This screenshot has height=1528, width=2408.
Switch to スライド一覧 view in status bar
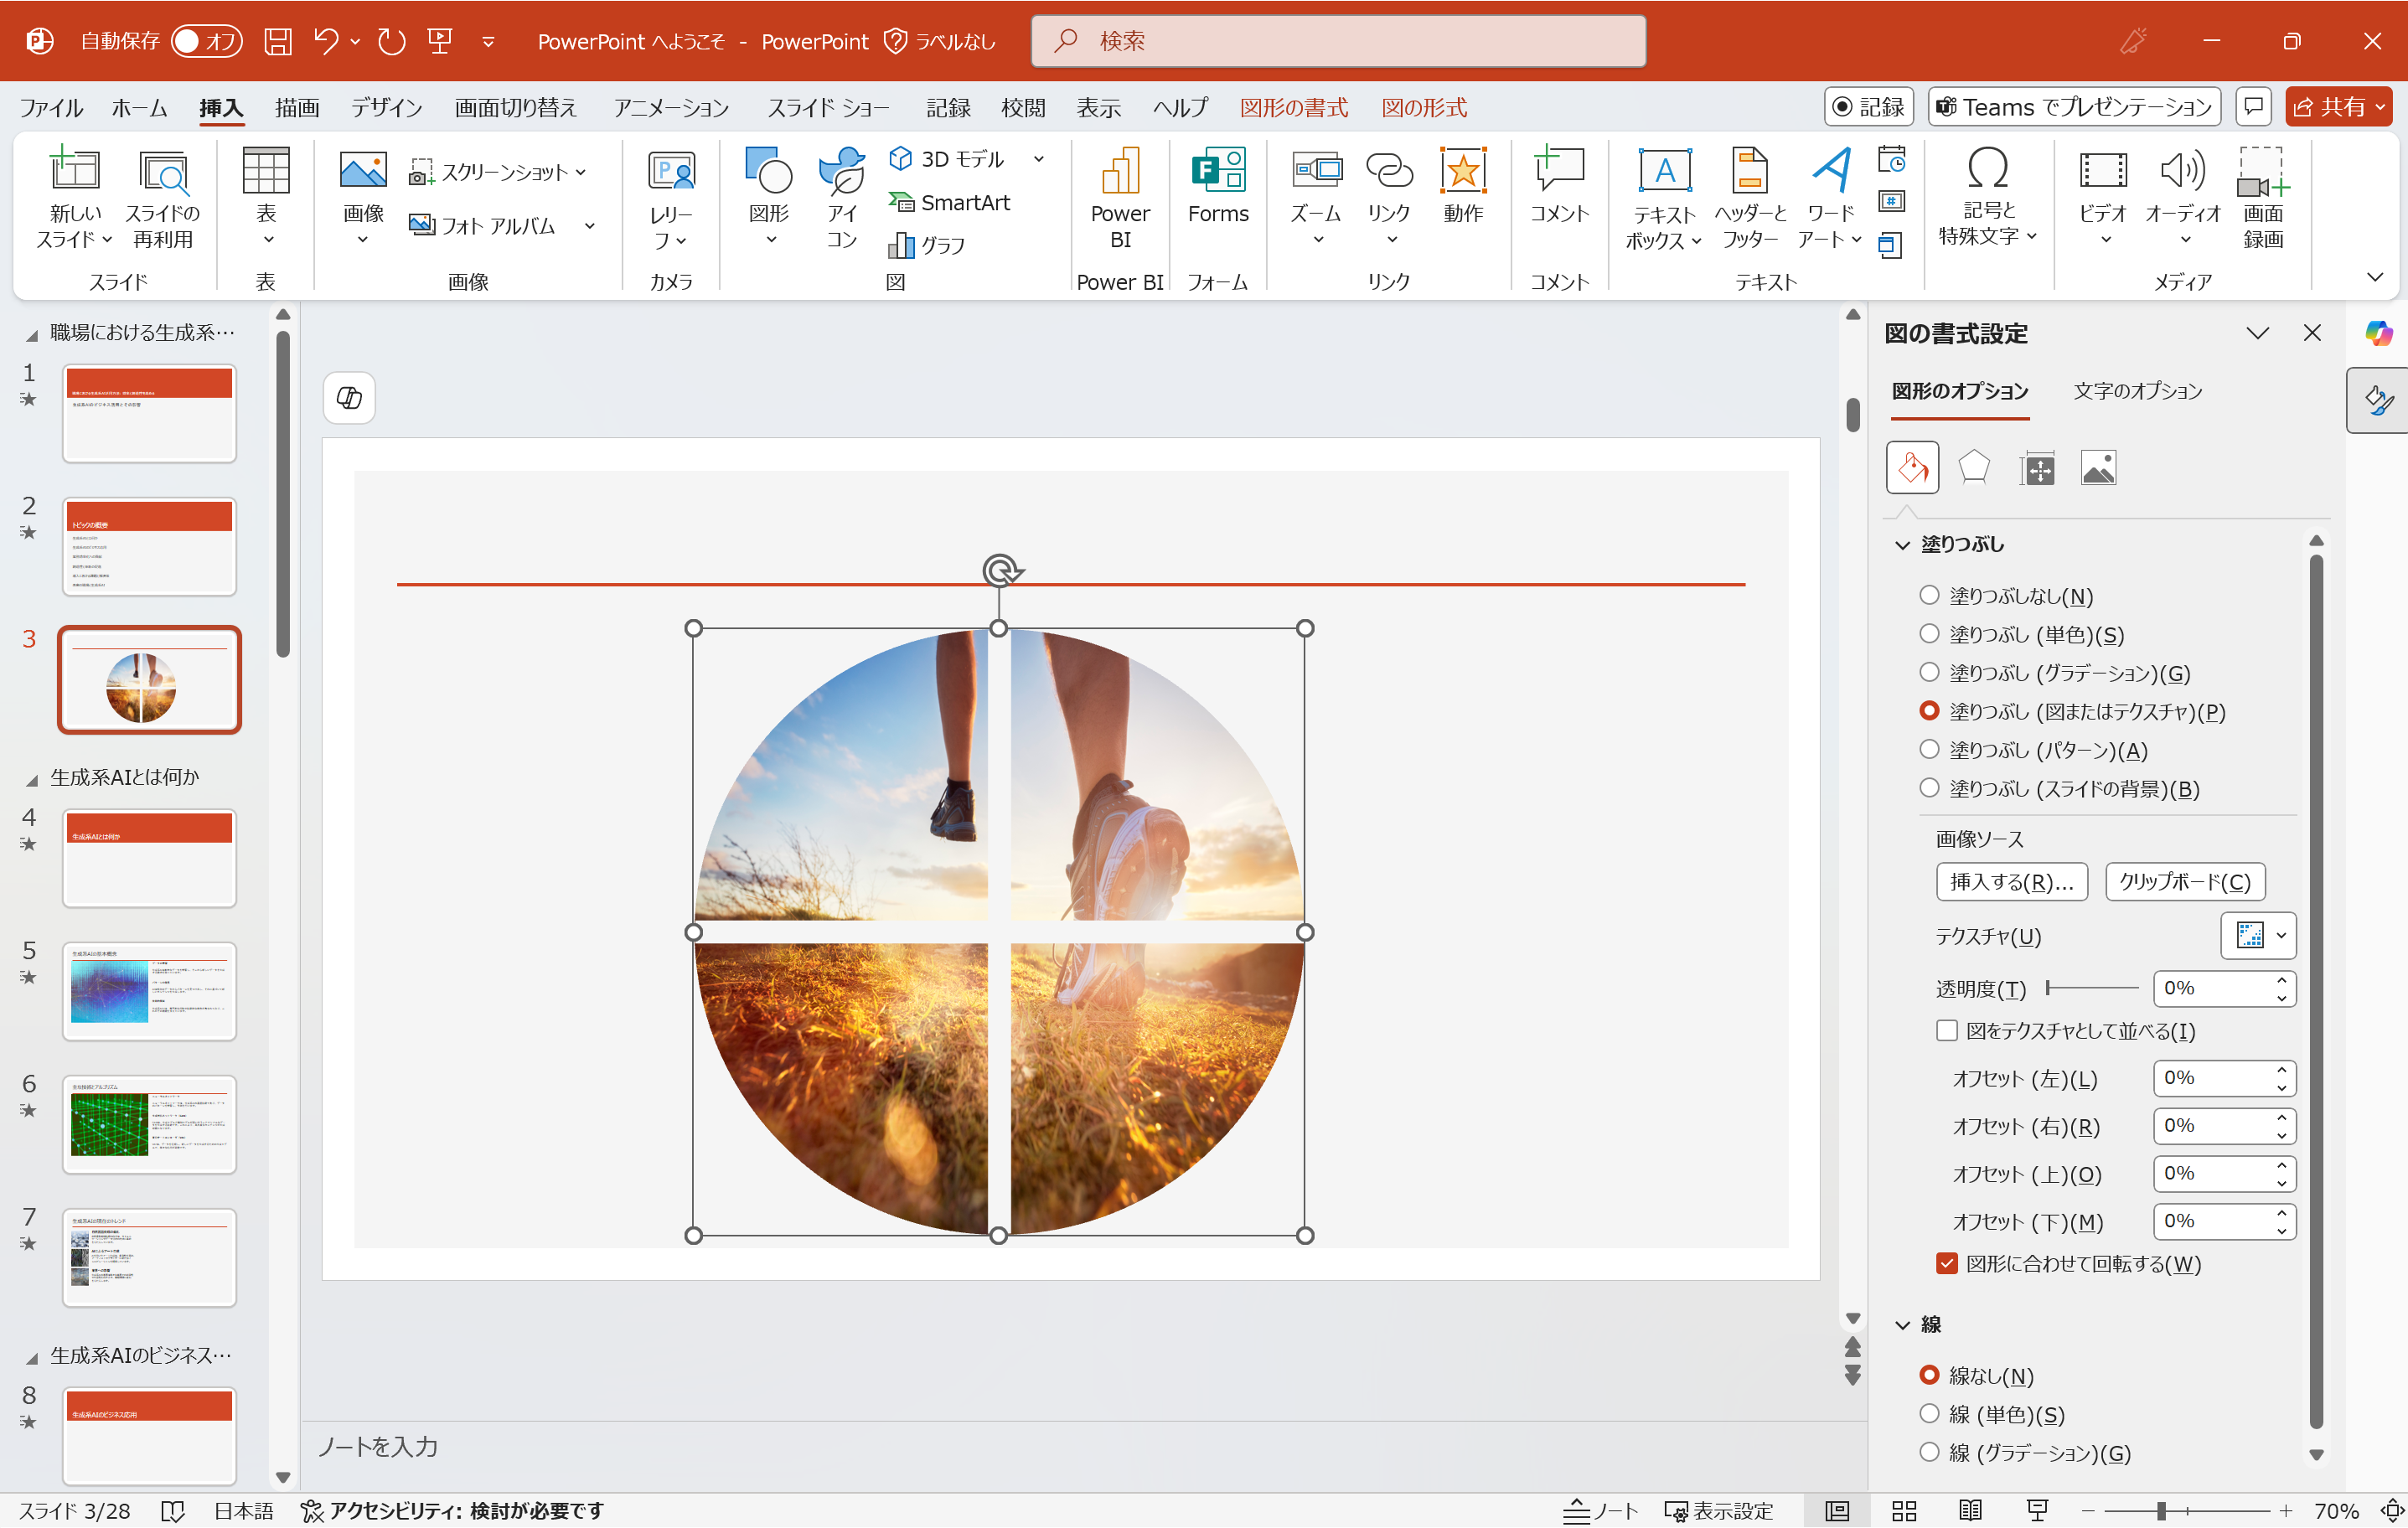[1904, 1511]
